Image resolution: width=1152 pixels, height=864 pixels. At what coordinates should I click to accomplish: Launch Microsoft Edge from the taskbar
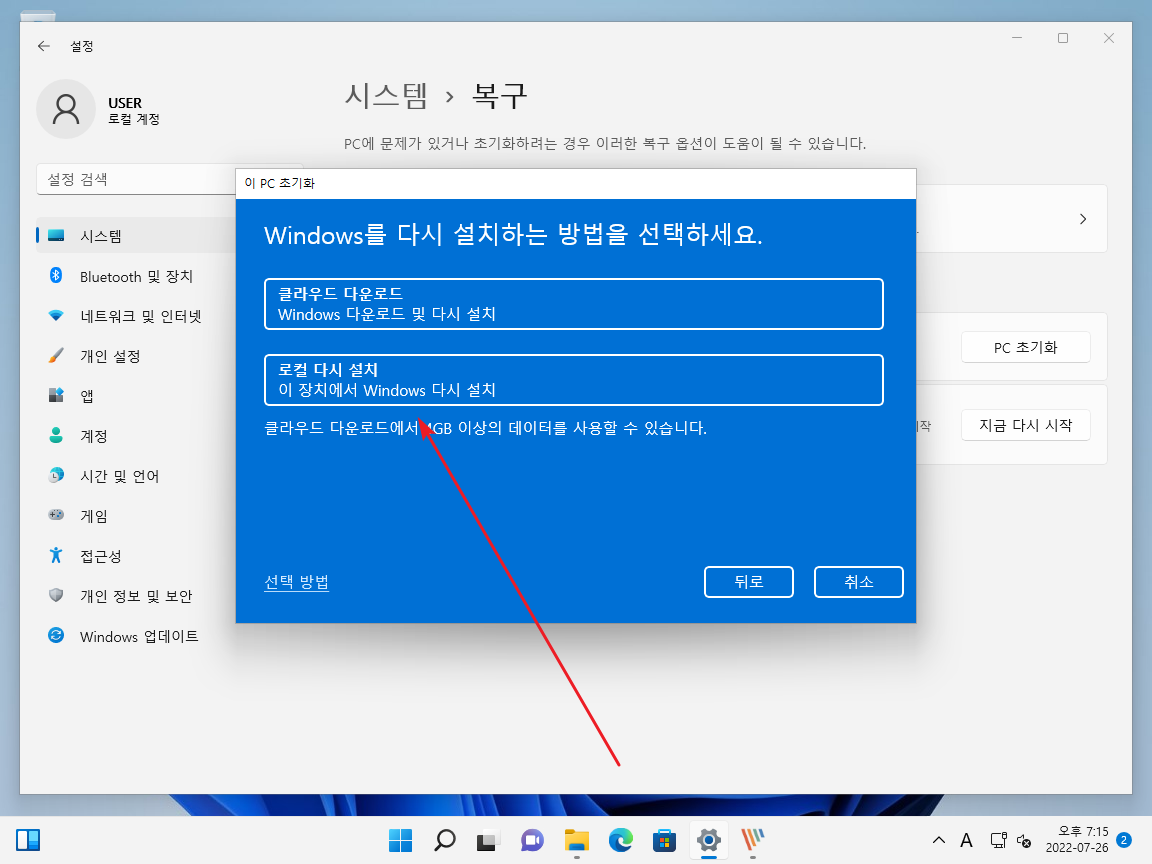click(x=621, y=840)
